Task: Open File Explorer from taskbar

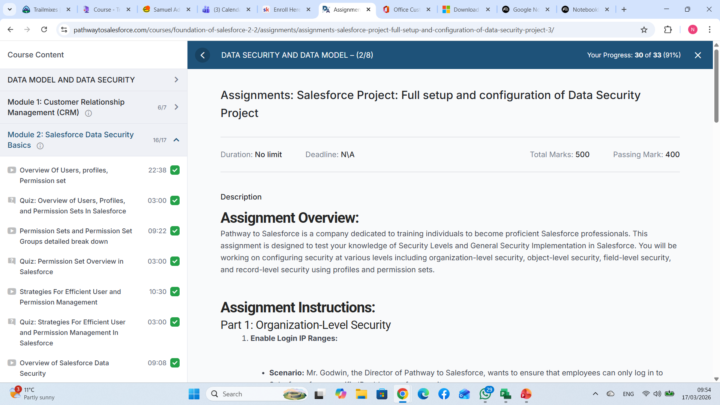Action: click(361, 394)
